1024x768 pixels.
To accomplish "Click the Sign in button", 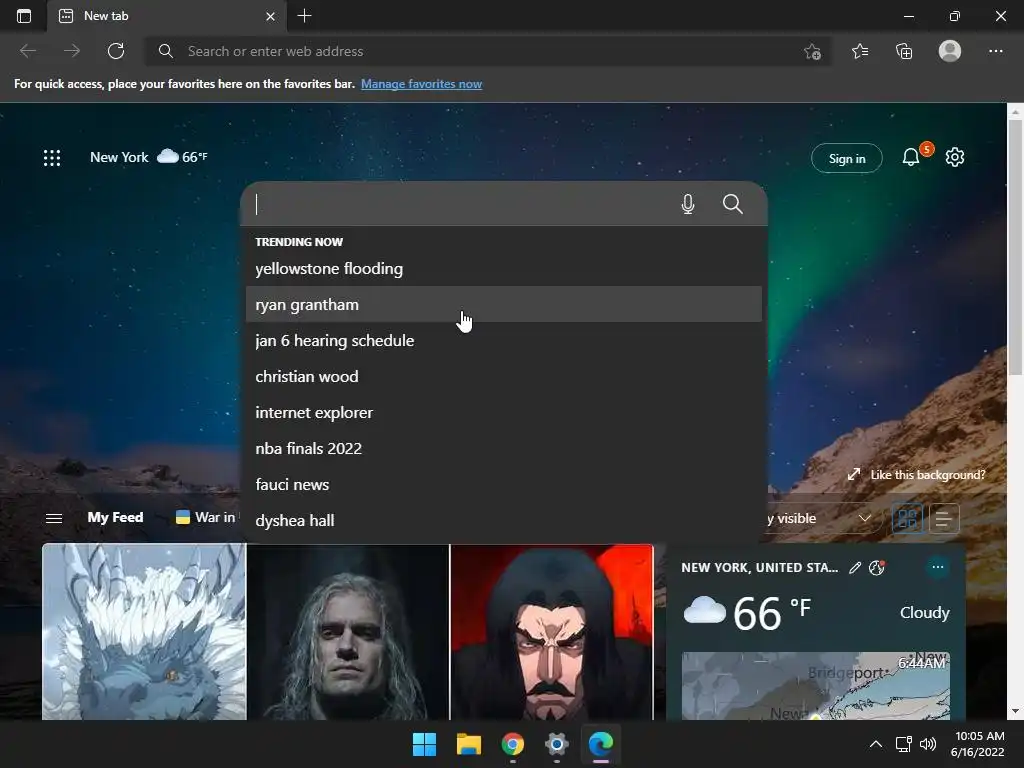I will click(x=846, y=158).
